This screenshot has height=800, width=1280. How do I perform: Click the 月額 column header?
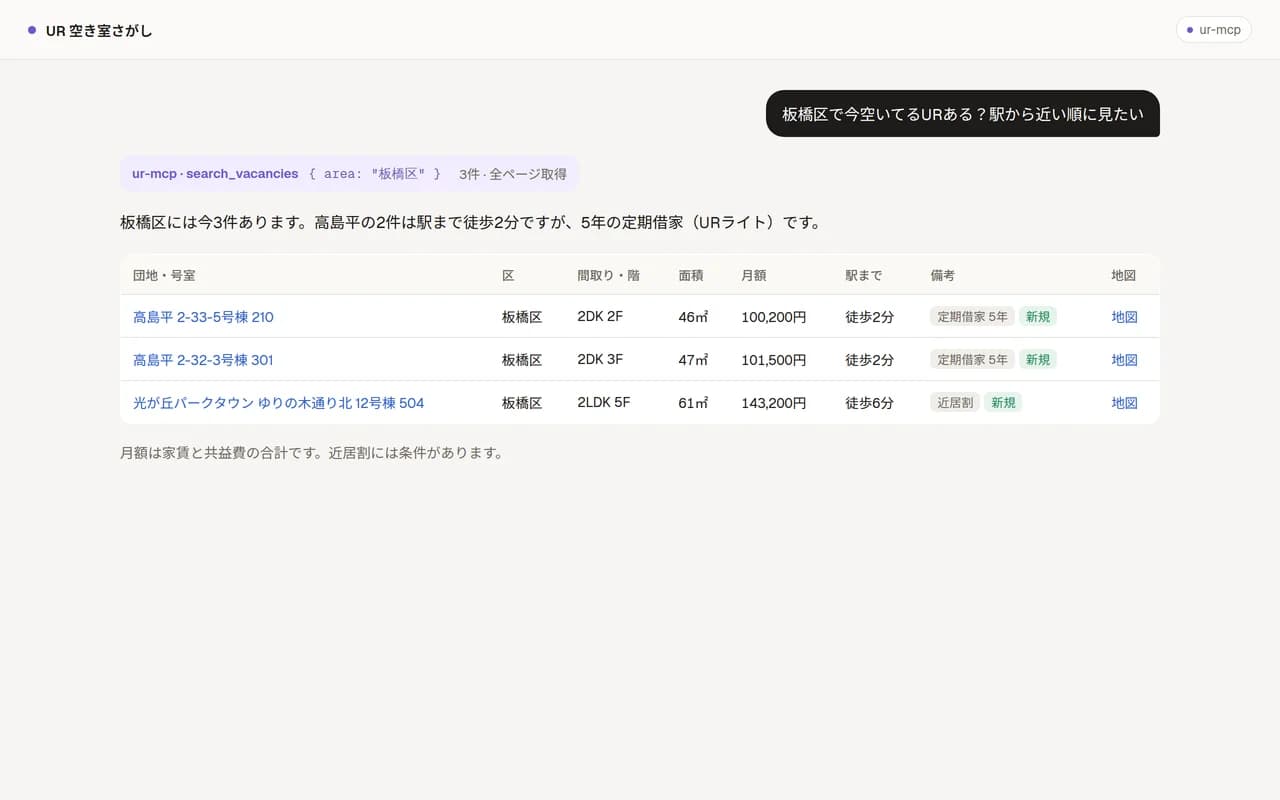click(755, 275)
